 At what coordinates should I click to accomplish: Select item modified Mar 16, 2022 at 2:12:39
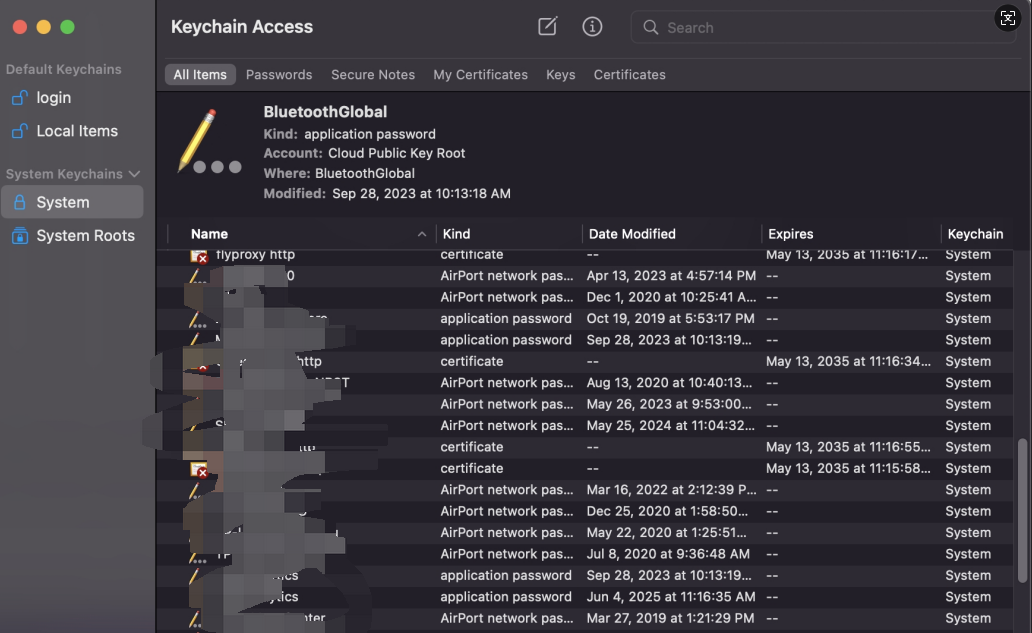(x=671, y=490)
